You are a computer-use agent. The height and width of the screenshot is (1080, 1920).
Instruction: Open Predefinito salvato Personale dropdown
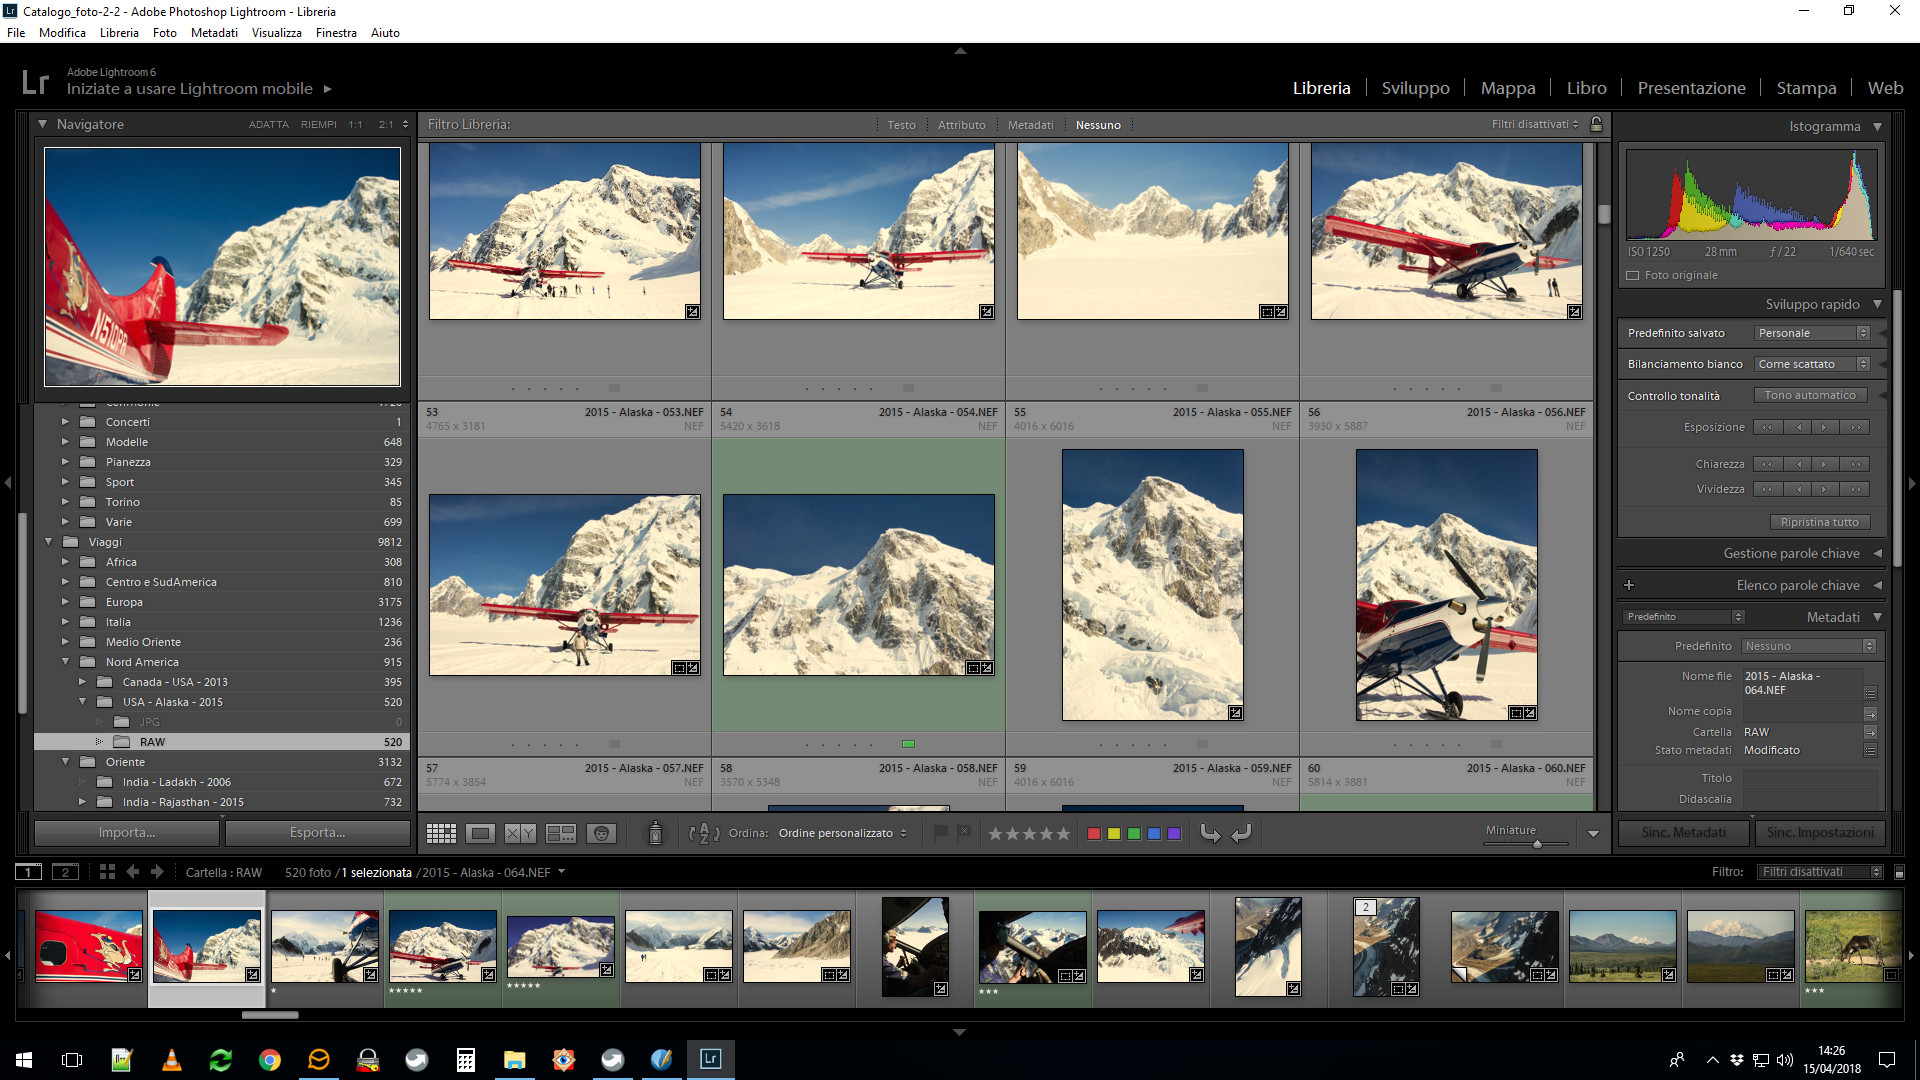(1812, 333)
